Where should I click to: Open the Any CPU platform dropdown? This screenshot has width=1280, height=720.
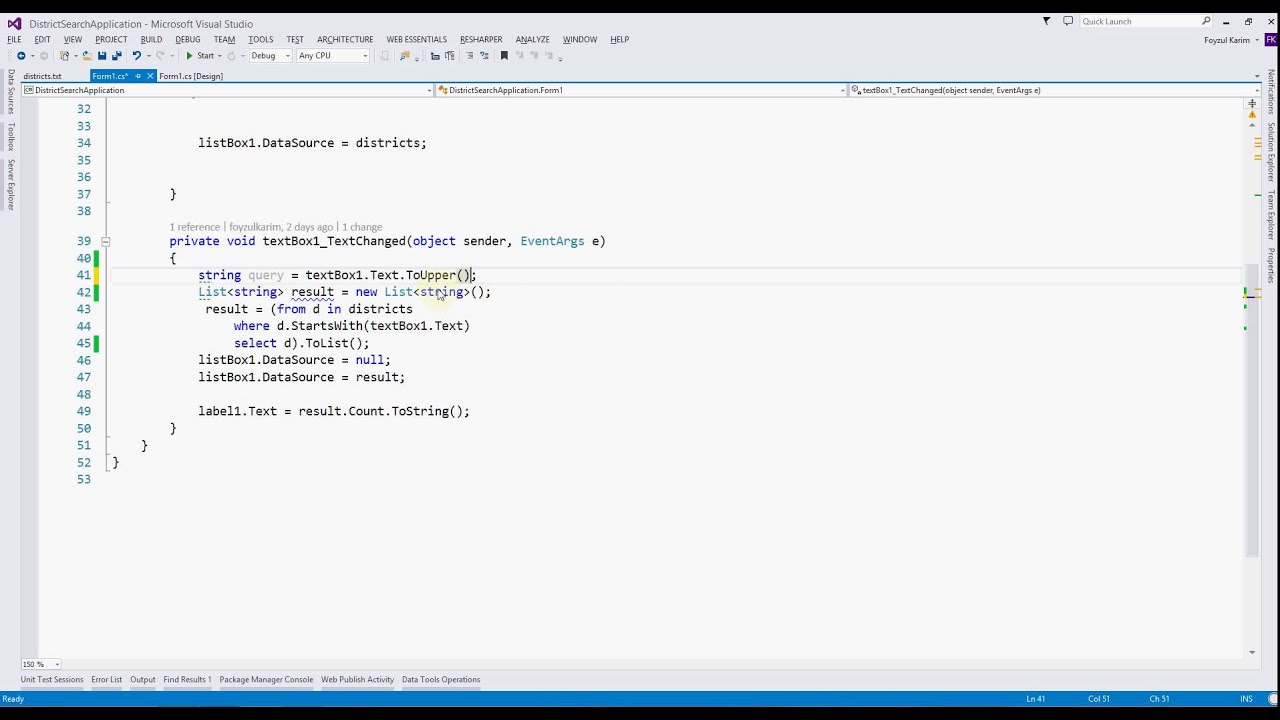coord(333,56)
